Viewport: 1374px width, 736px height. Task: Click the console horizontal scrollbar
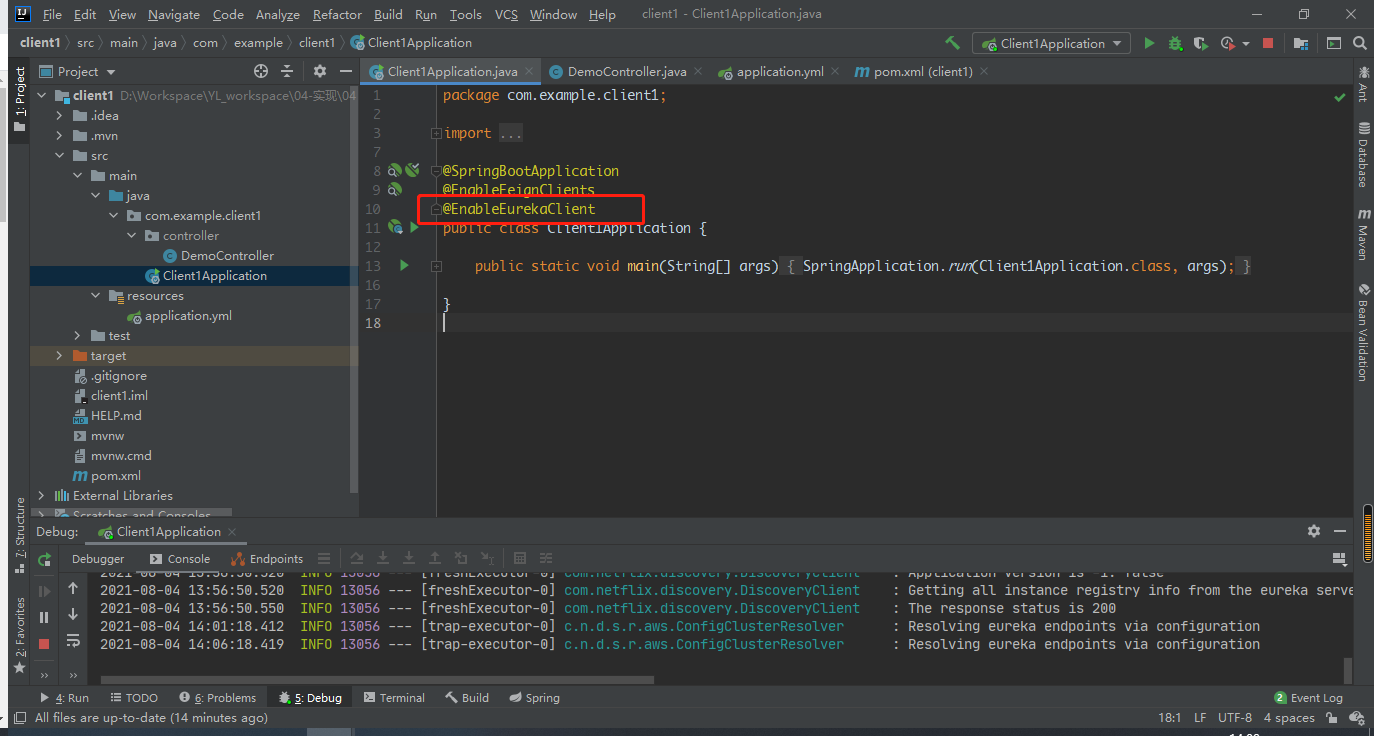(x=377, y=679)
